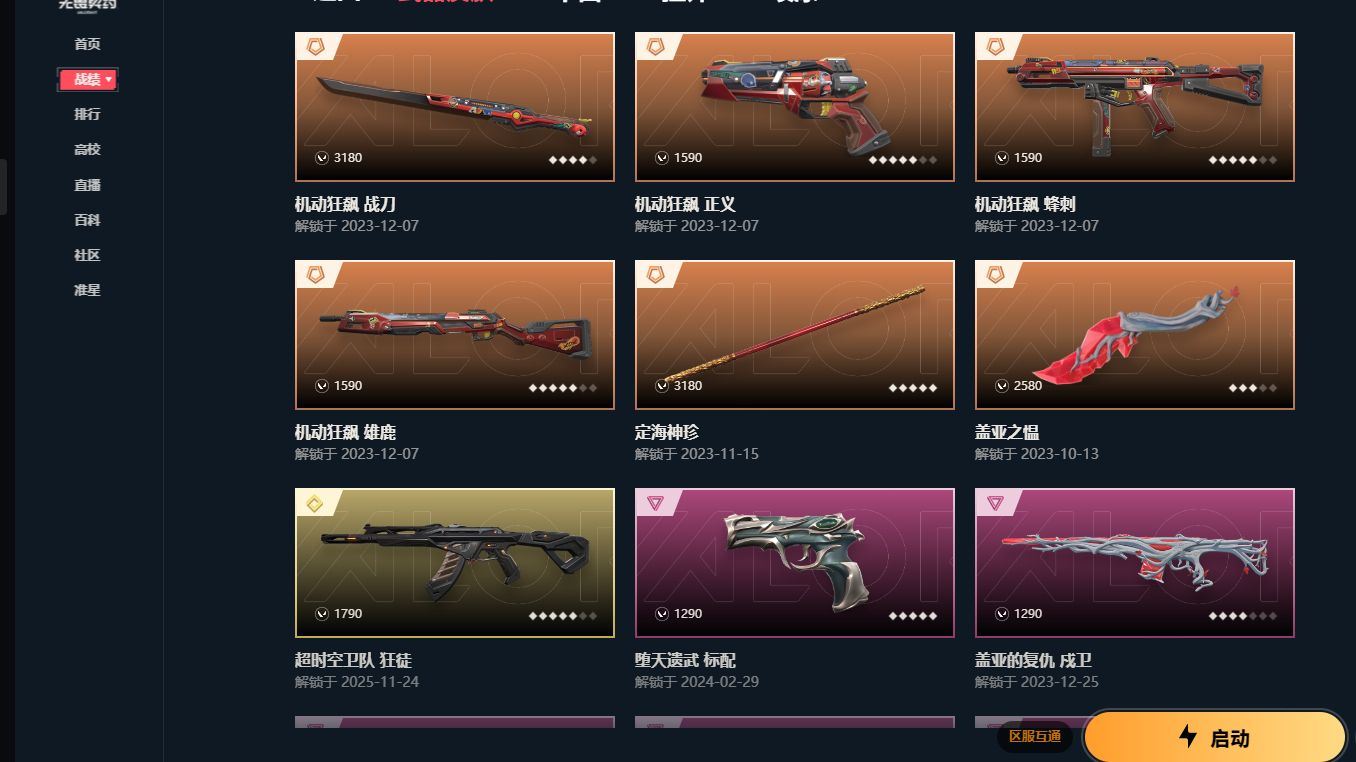
Task: Click the gold diamond badge on 超时空卫队 狂徒
Action: tap(315, 503)
